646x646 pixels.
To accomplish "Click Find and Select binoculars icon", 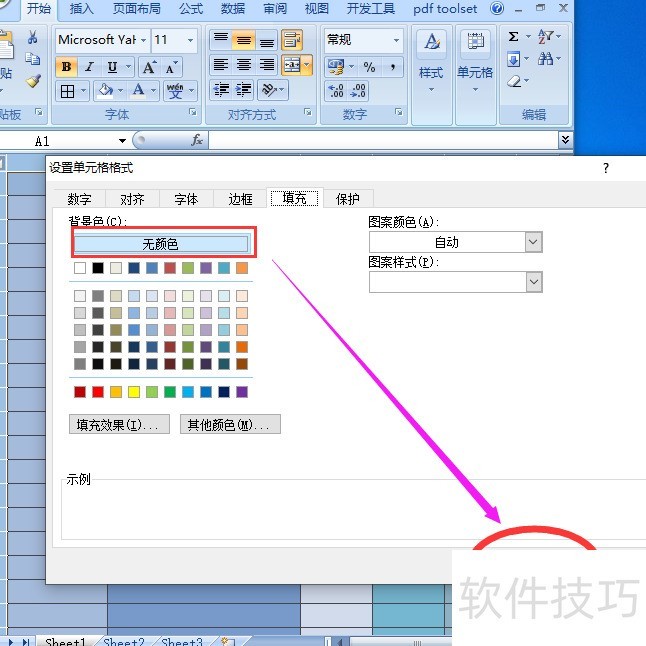I will click(545, 59).
